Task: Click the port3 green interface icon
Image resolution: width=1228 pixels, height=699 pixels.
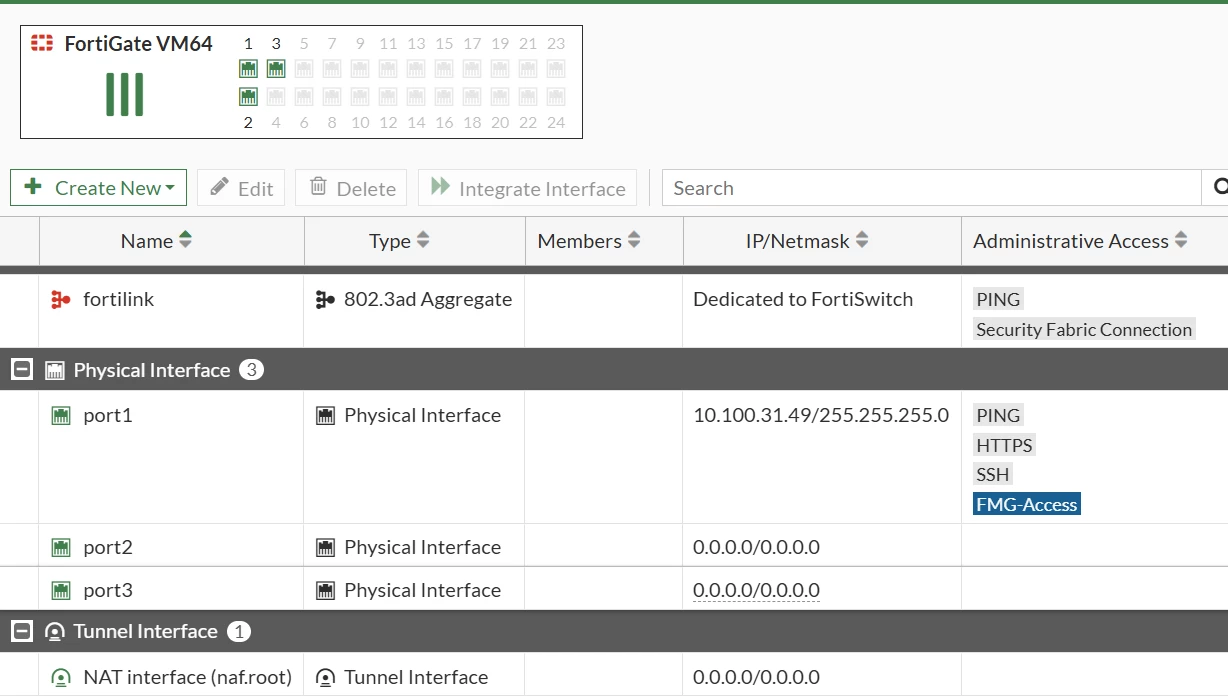Action: click(x=61, y=590)
